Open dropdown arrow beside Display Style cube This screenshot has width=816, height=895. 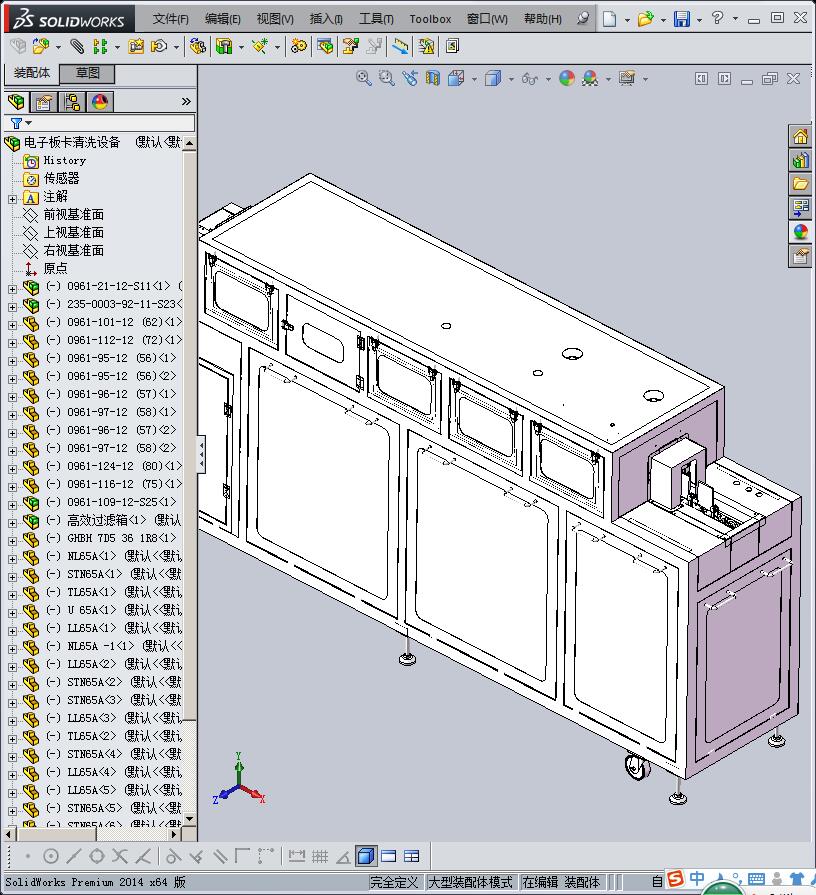tap(511, 79)
